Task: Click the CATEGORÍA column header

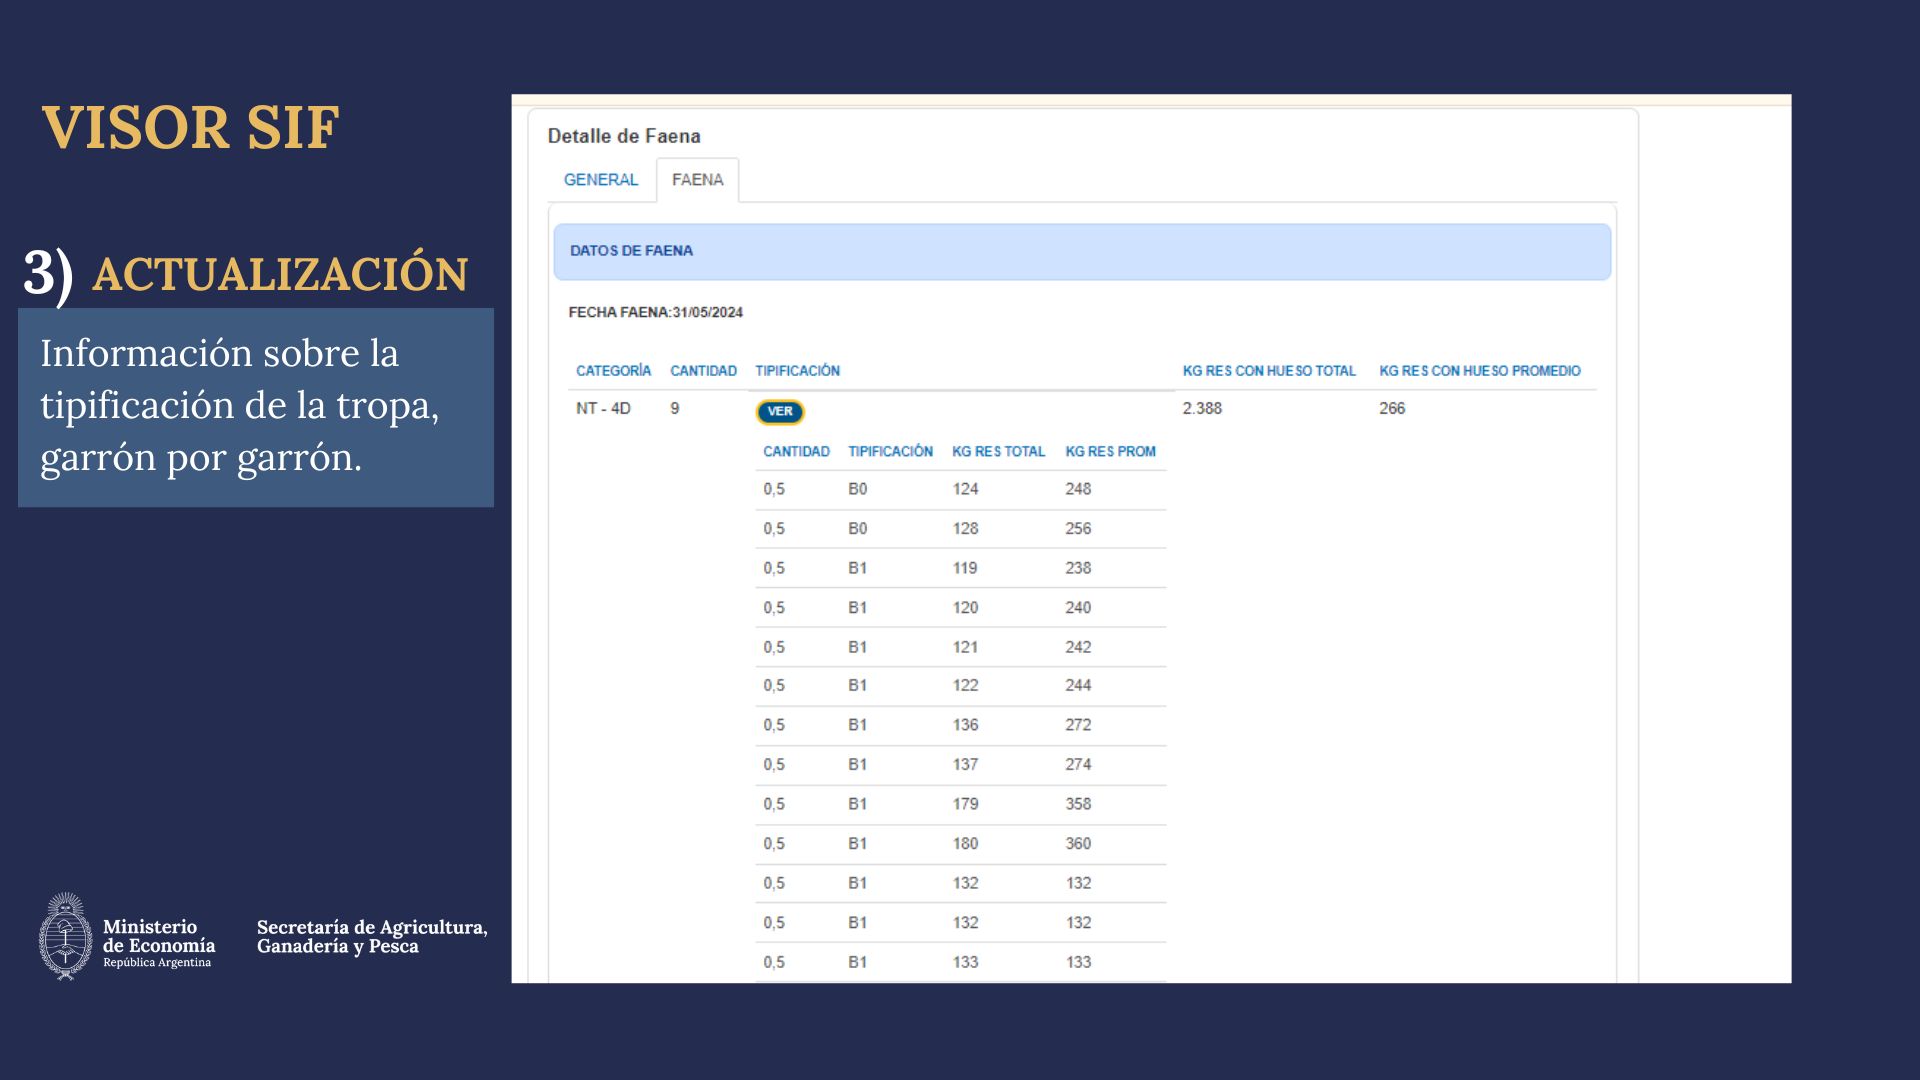Action: [613, 371]
